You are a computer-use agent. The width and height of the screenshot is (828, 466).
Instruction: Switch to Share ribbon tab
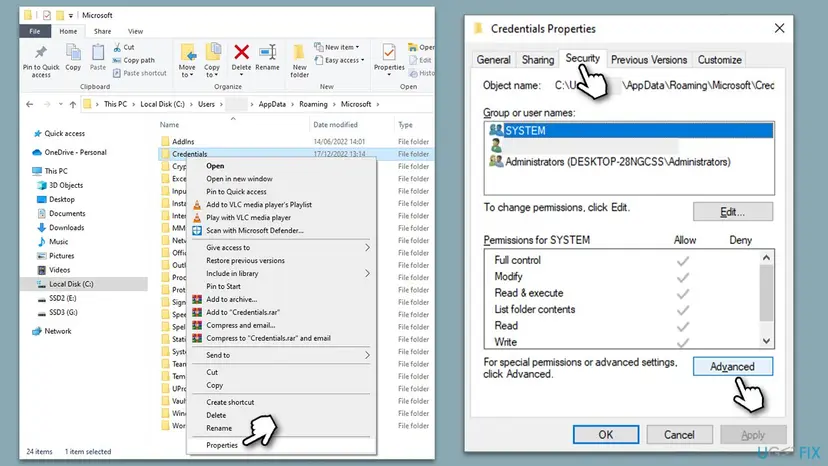102,31
